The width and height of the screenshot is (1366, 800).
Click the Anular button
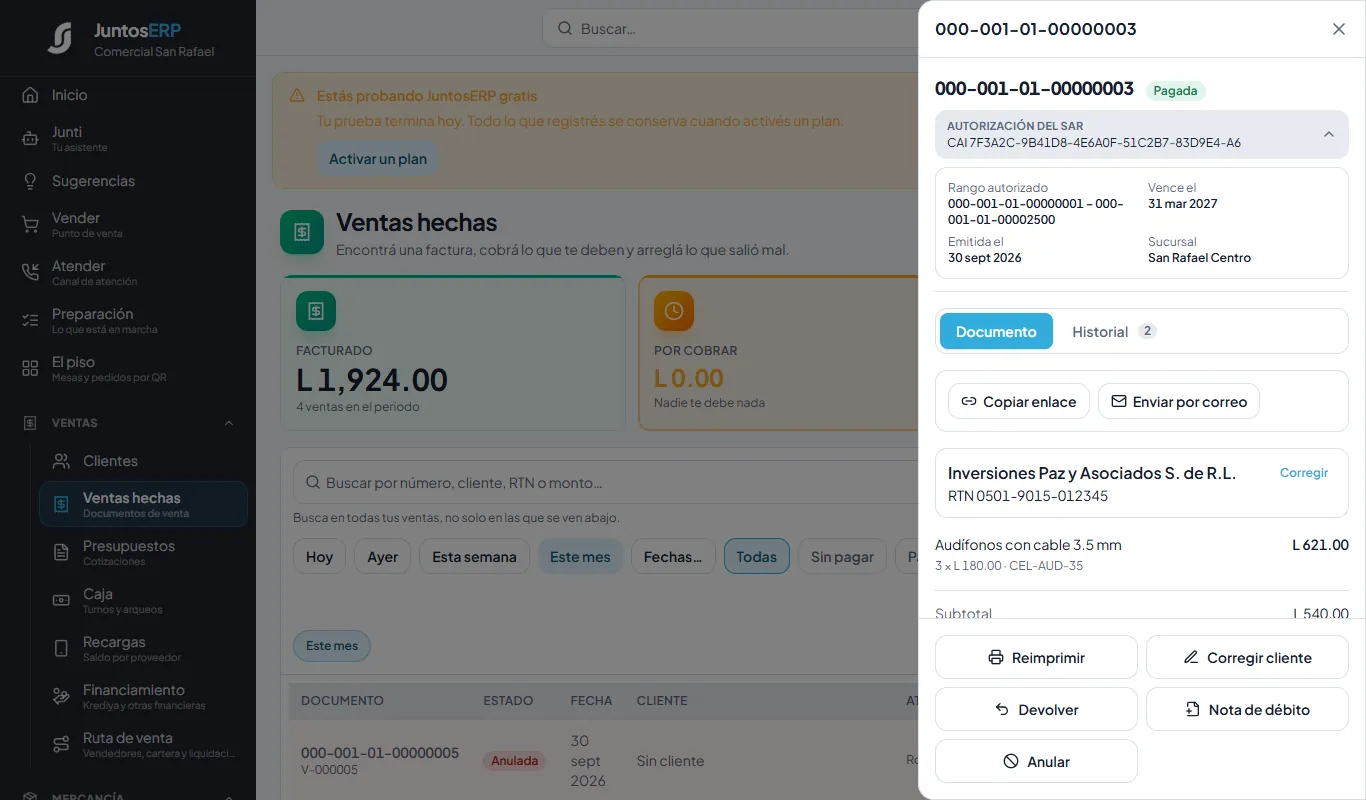1036,761
